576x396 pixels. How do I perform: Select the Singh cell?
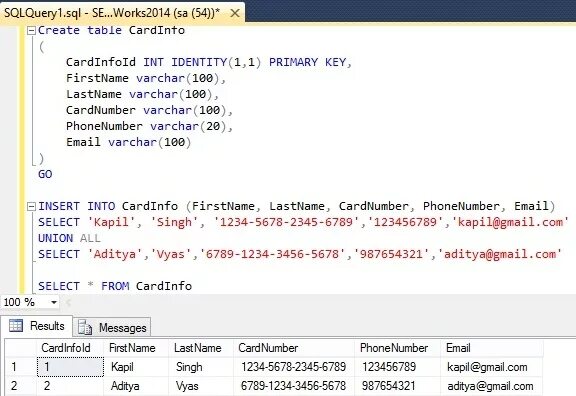coord(201,367)
